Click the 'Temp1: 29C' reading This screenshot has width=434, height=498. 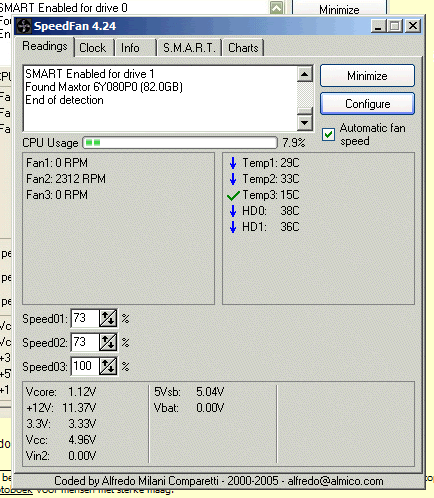271,163
